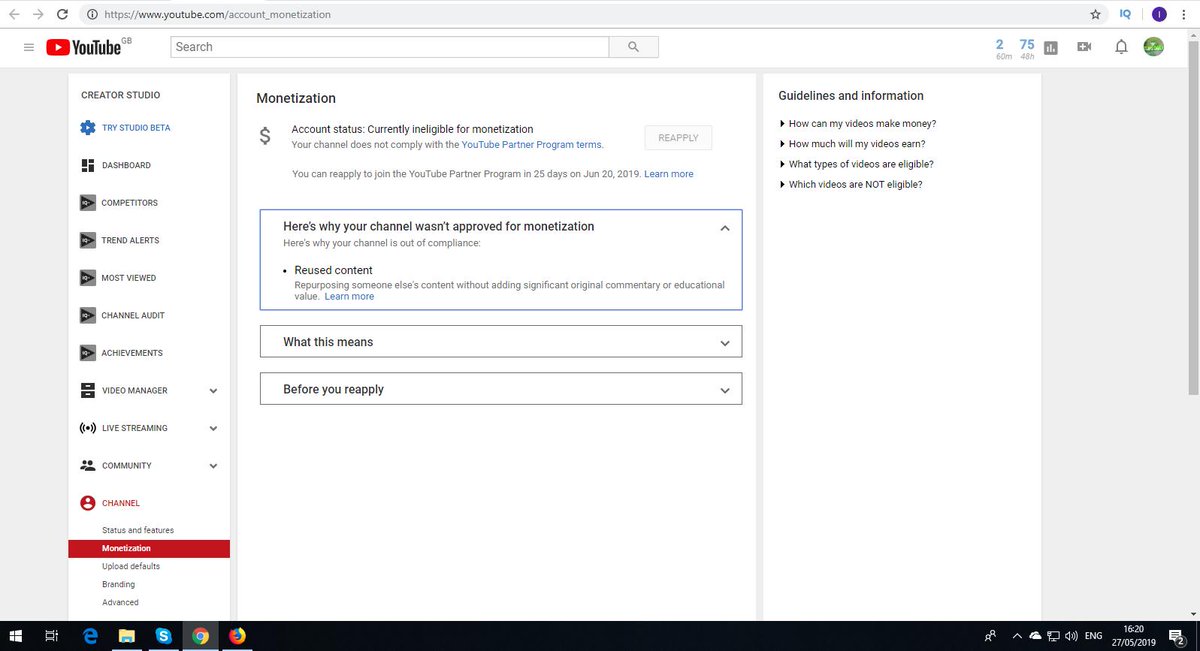Click the Achievements vidIQ icon
Screen dimensions: 1200x651
point(88,353)
